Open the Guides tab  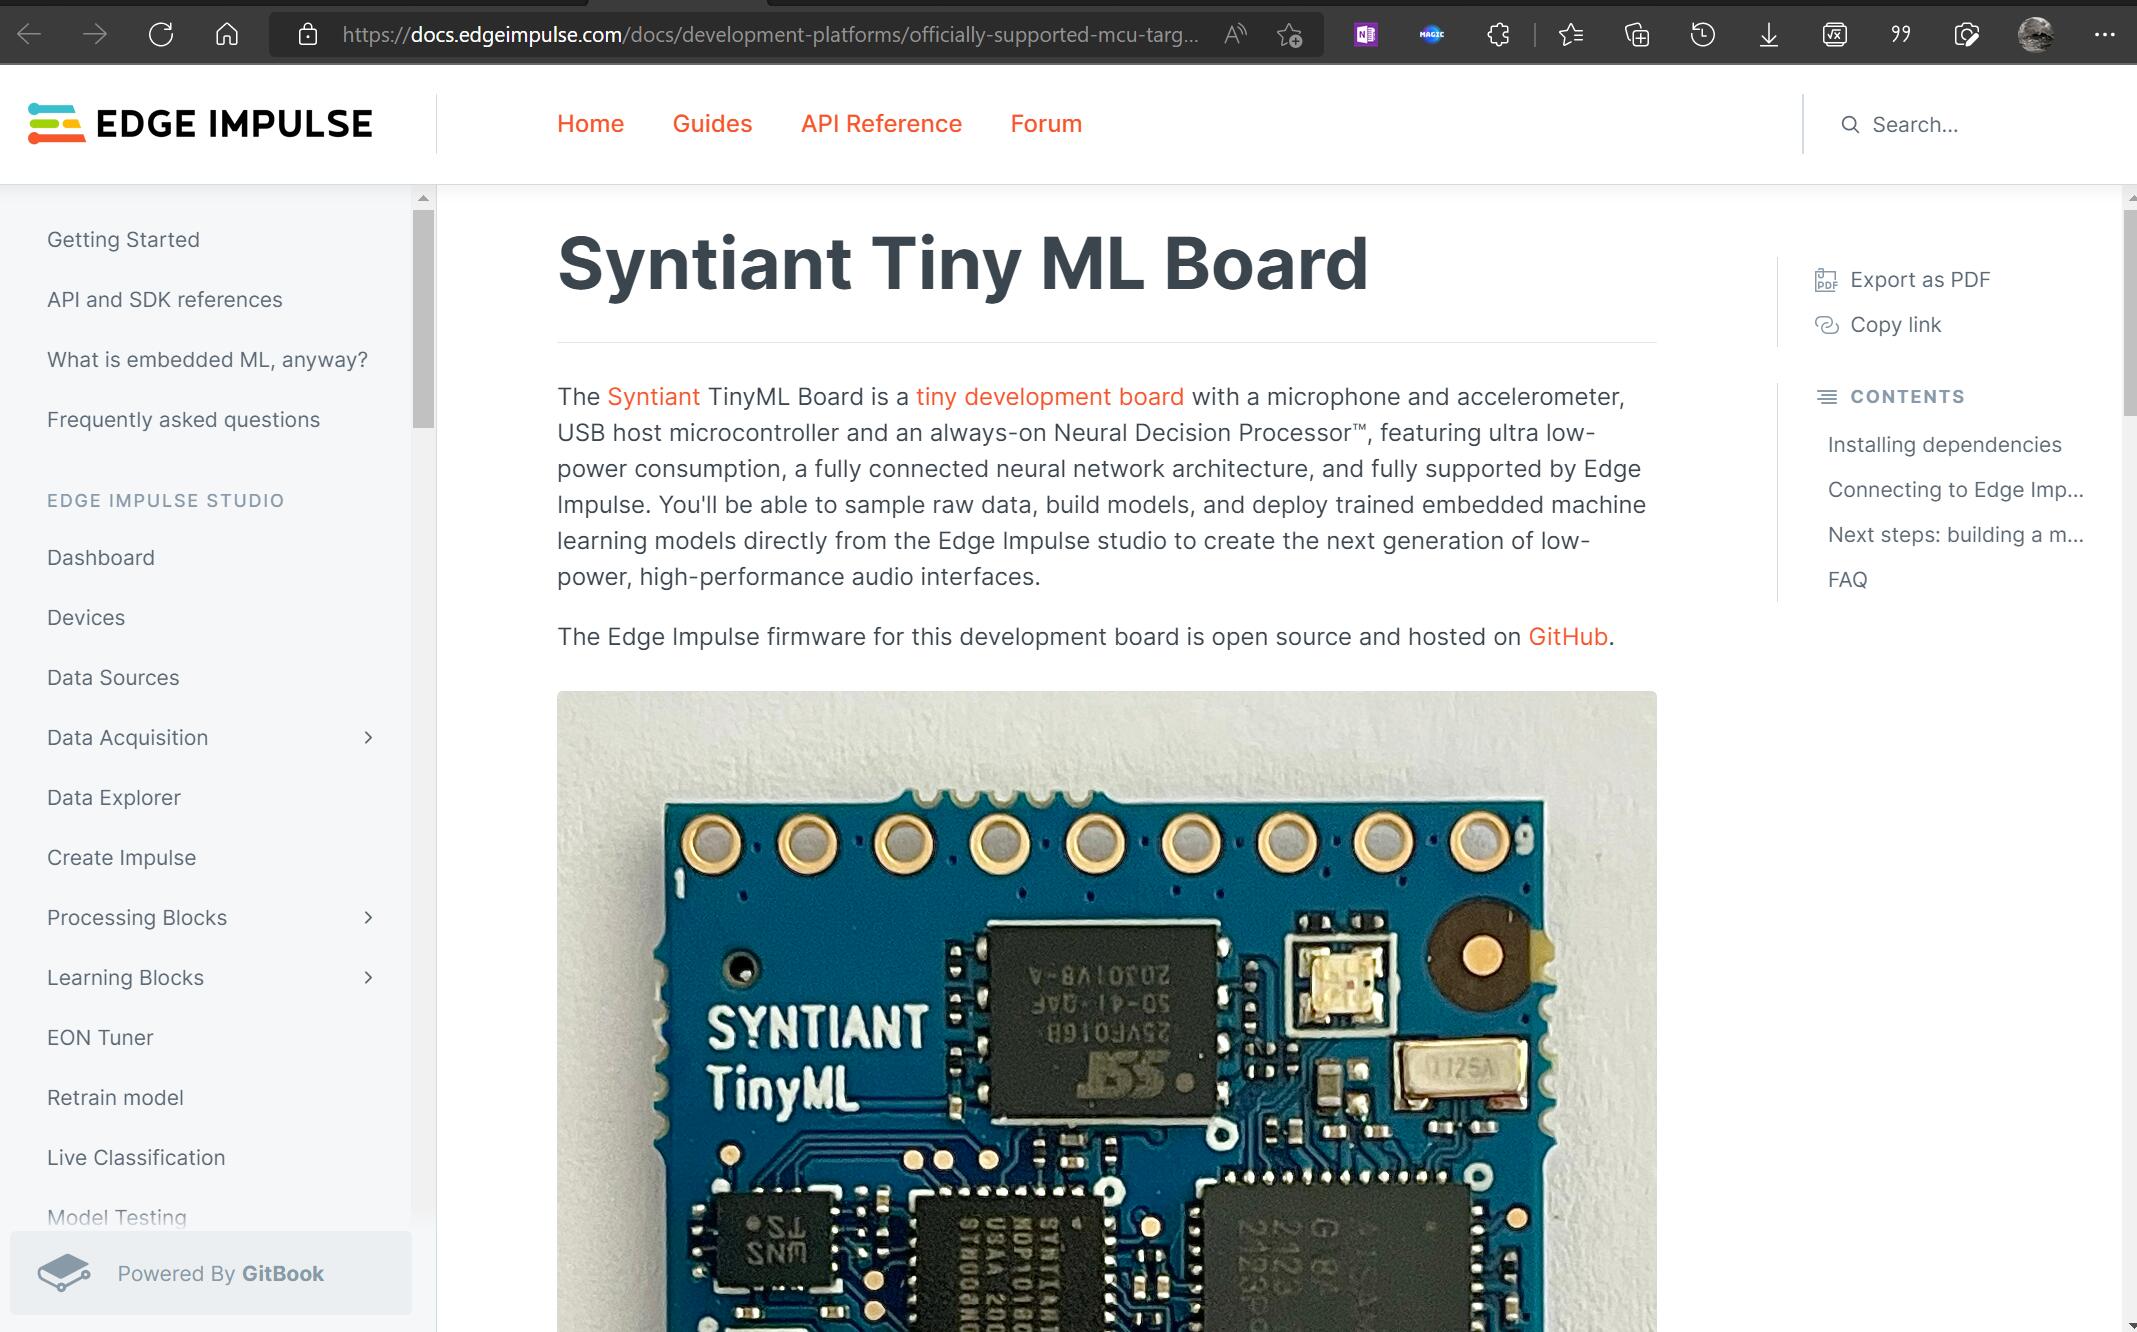712,124
